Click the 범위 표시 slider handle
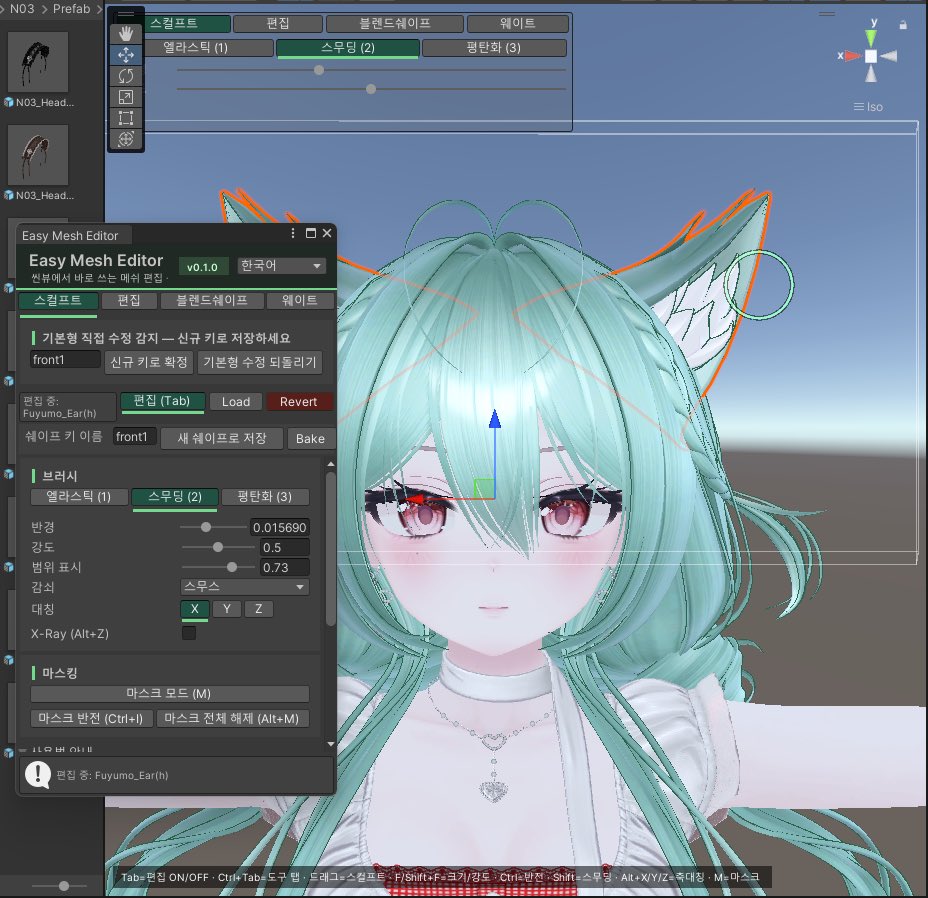 232,567
